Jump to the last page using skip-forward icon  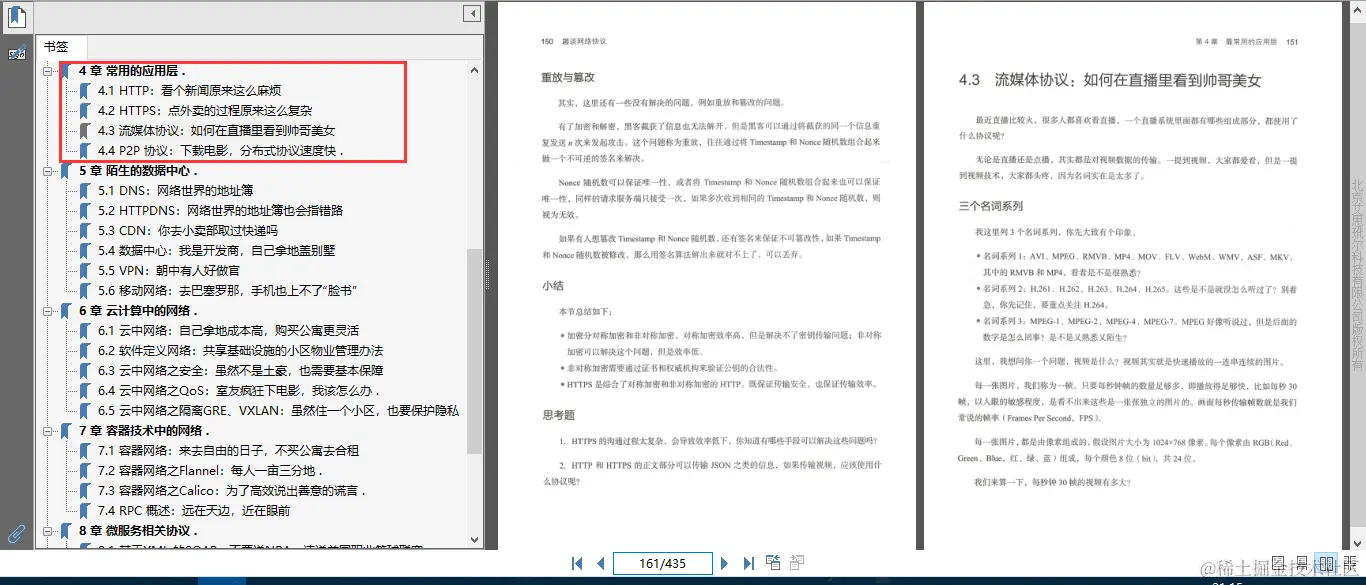click(748, 563)
